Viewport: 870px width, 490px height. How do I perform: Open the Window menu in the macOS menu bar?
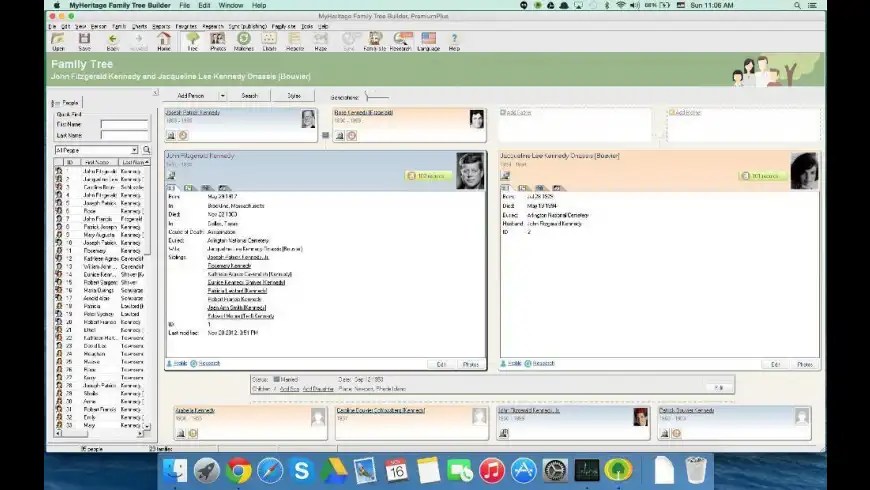231,5
